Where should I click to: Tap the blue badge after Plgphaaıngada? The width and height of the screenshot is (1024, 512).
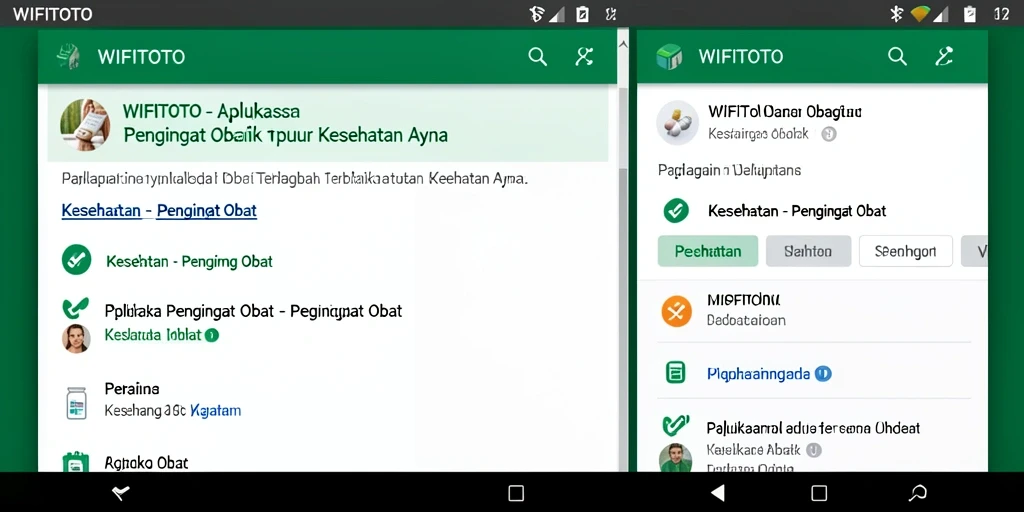click(x=824, y=374)
